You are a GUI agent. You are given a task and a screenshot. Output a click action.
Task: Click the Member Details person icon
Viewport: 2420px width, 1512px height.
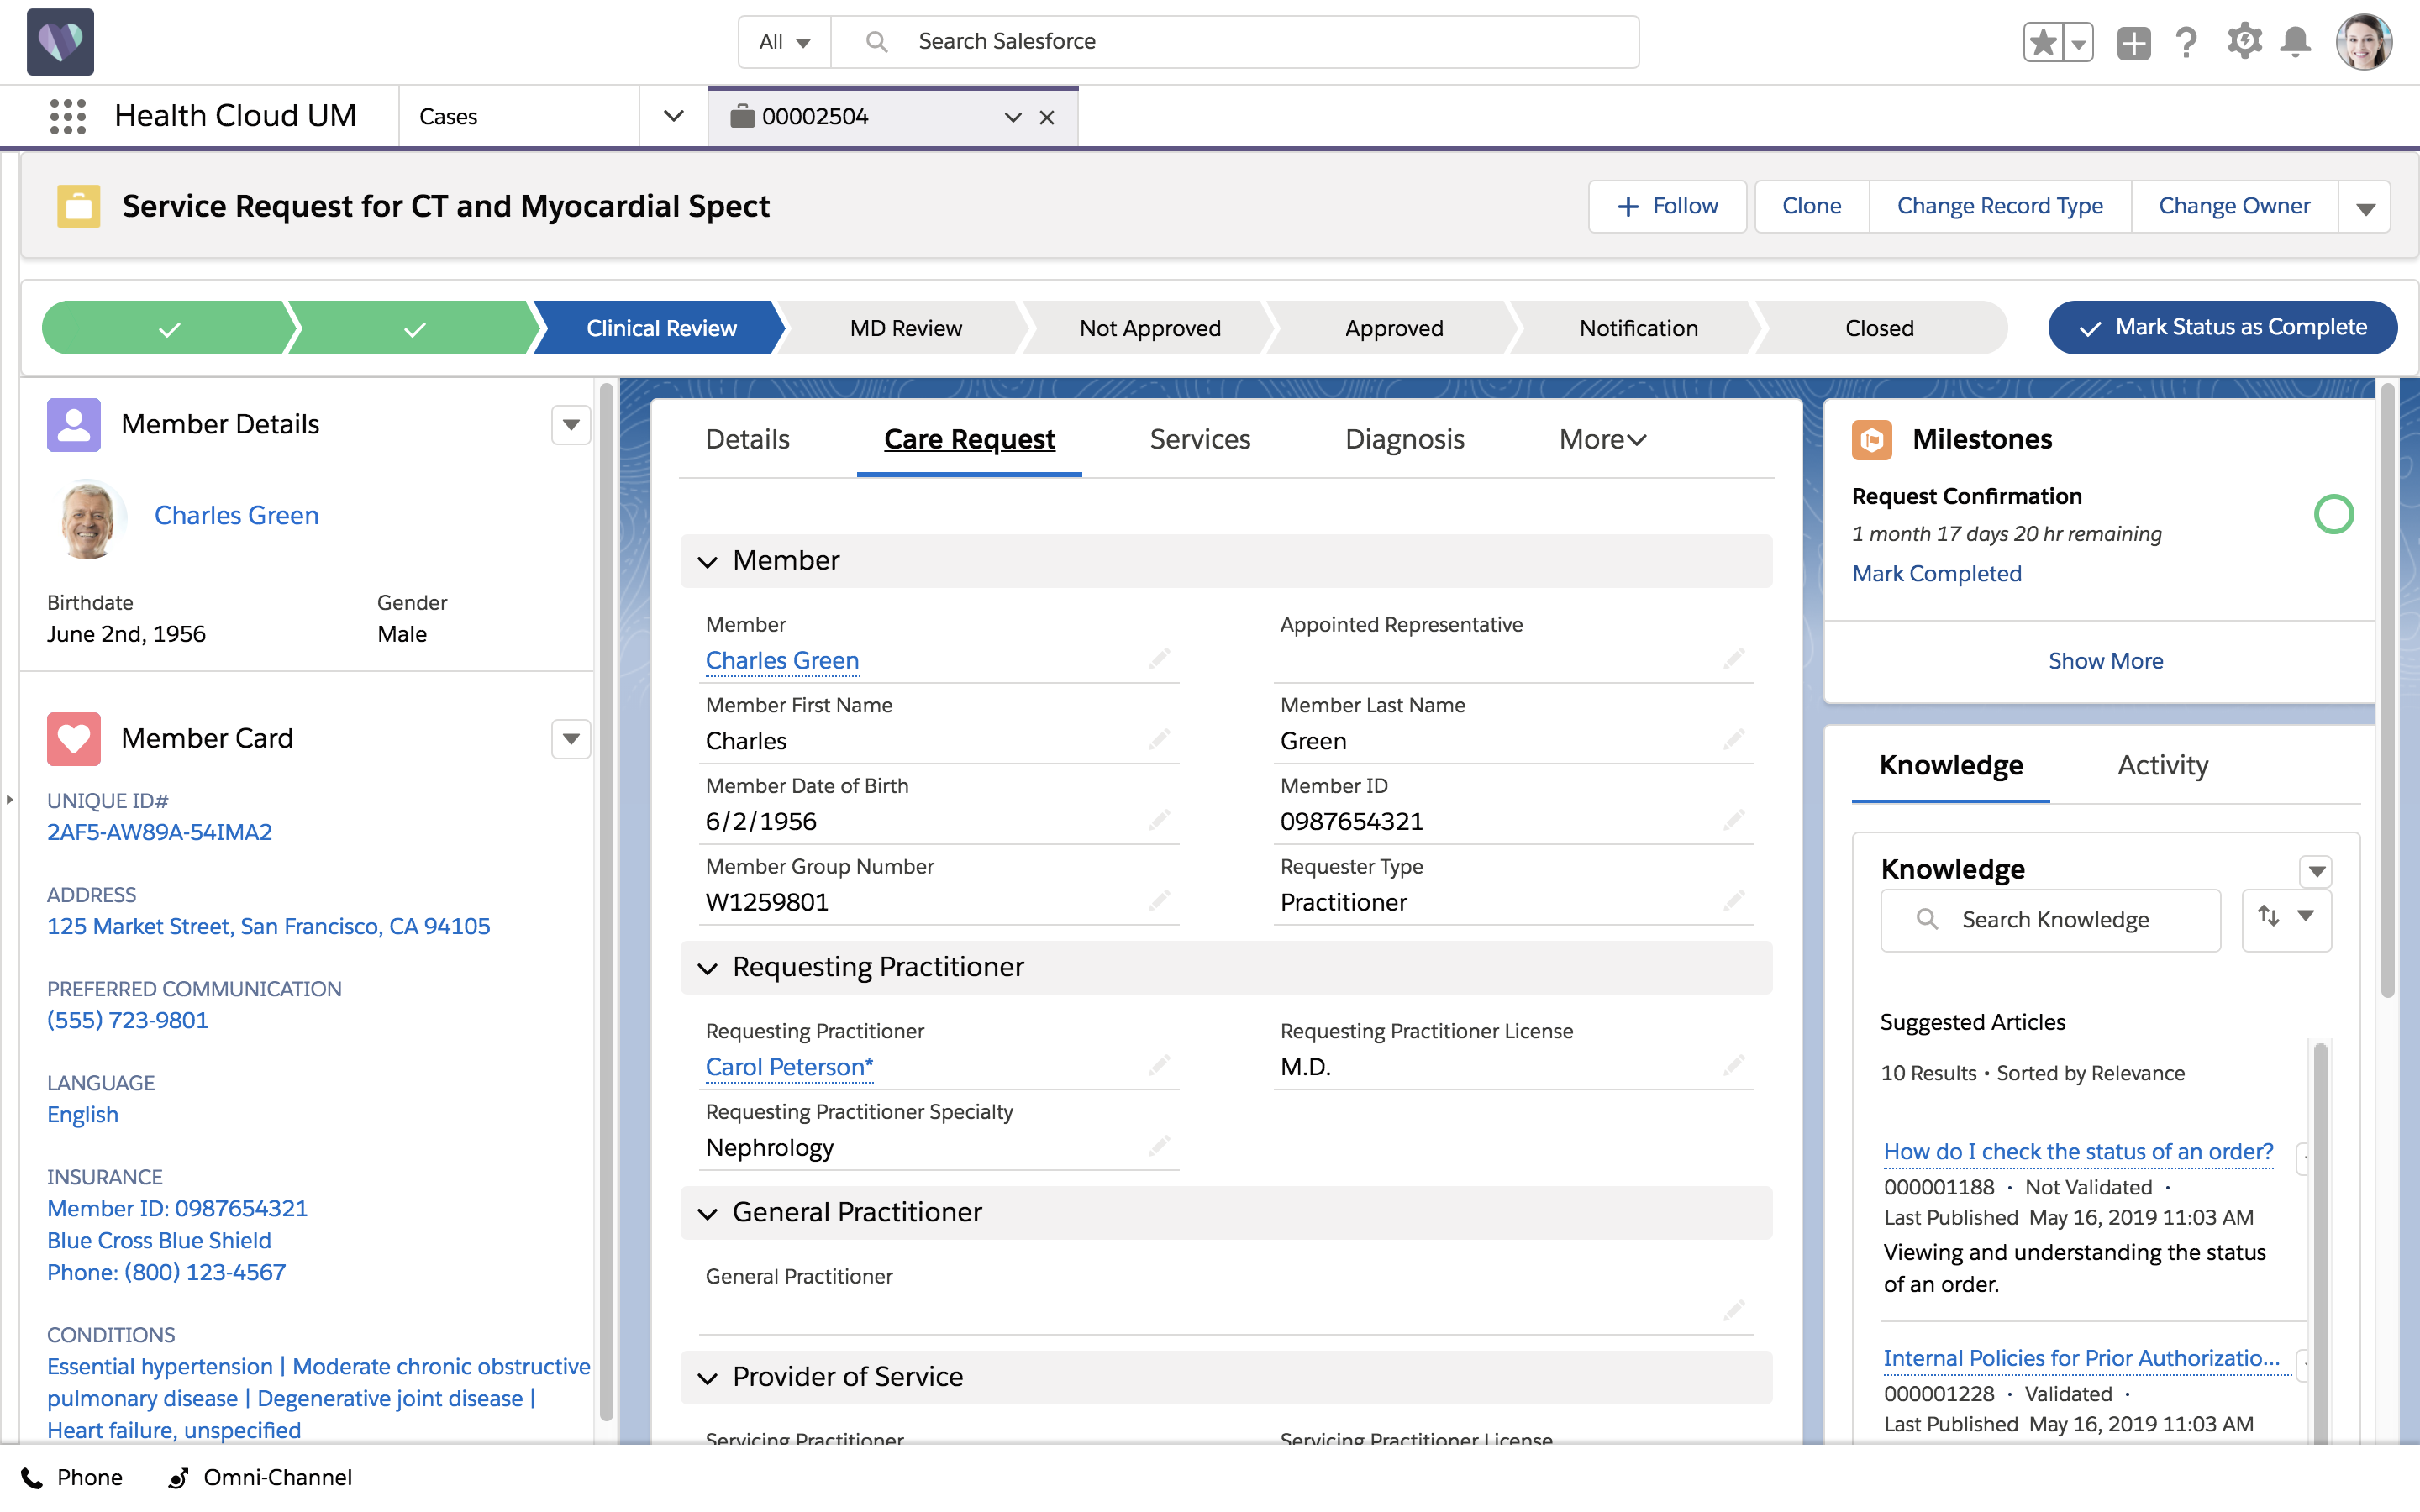click(73, 424)
